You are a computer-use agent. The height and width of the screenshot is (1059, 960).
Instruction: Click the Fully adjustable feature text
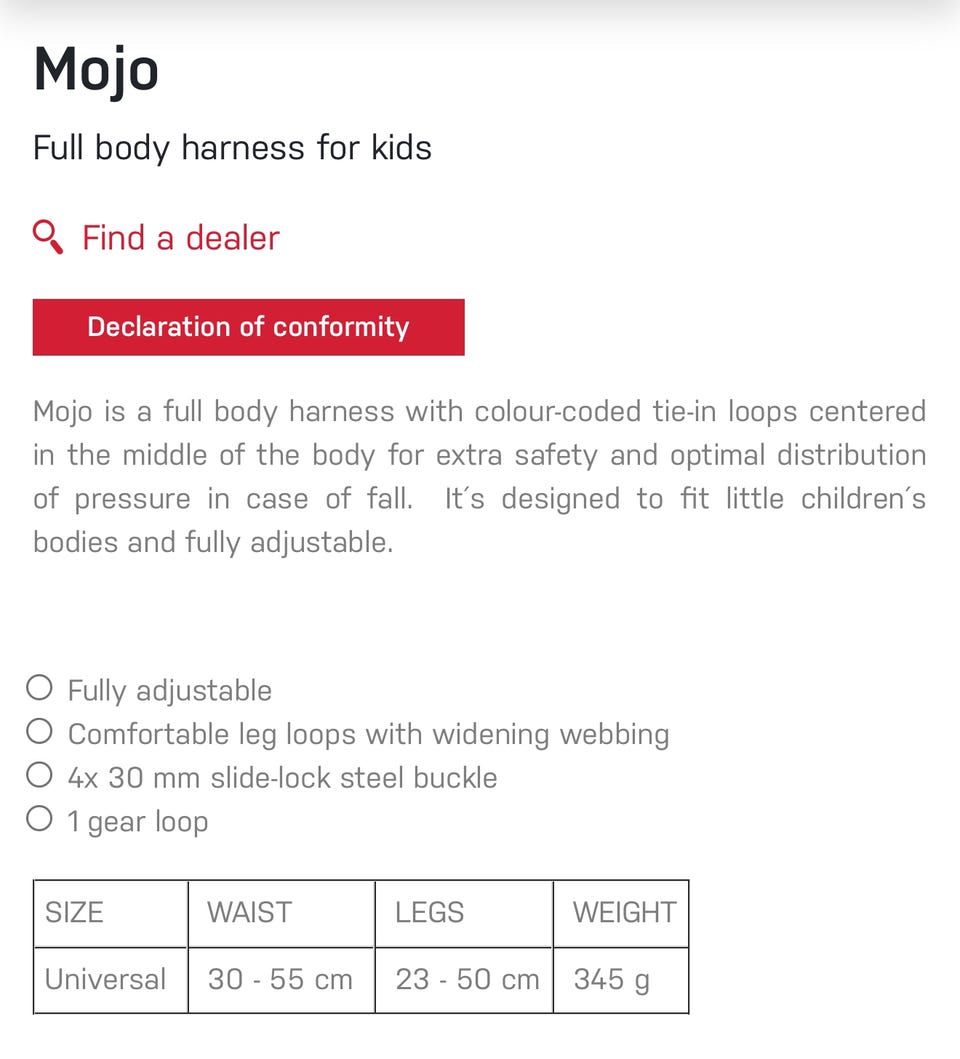[169, 690]
